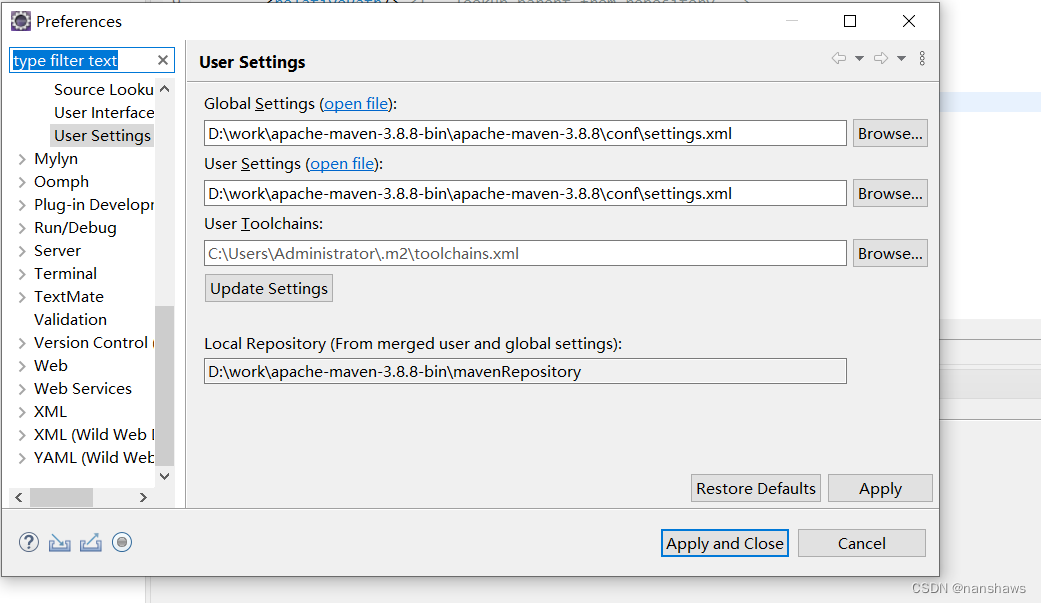This screenshot has height=603, width=1041.
Task: Expand the Web Services tree node
Action: (22, 389)
